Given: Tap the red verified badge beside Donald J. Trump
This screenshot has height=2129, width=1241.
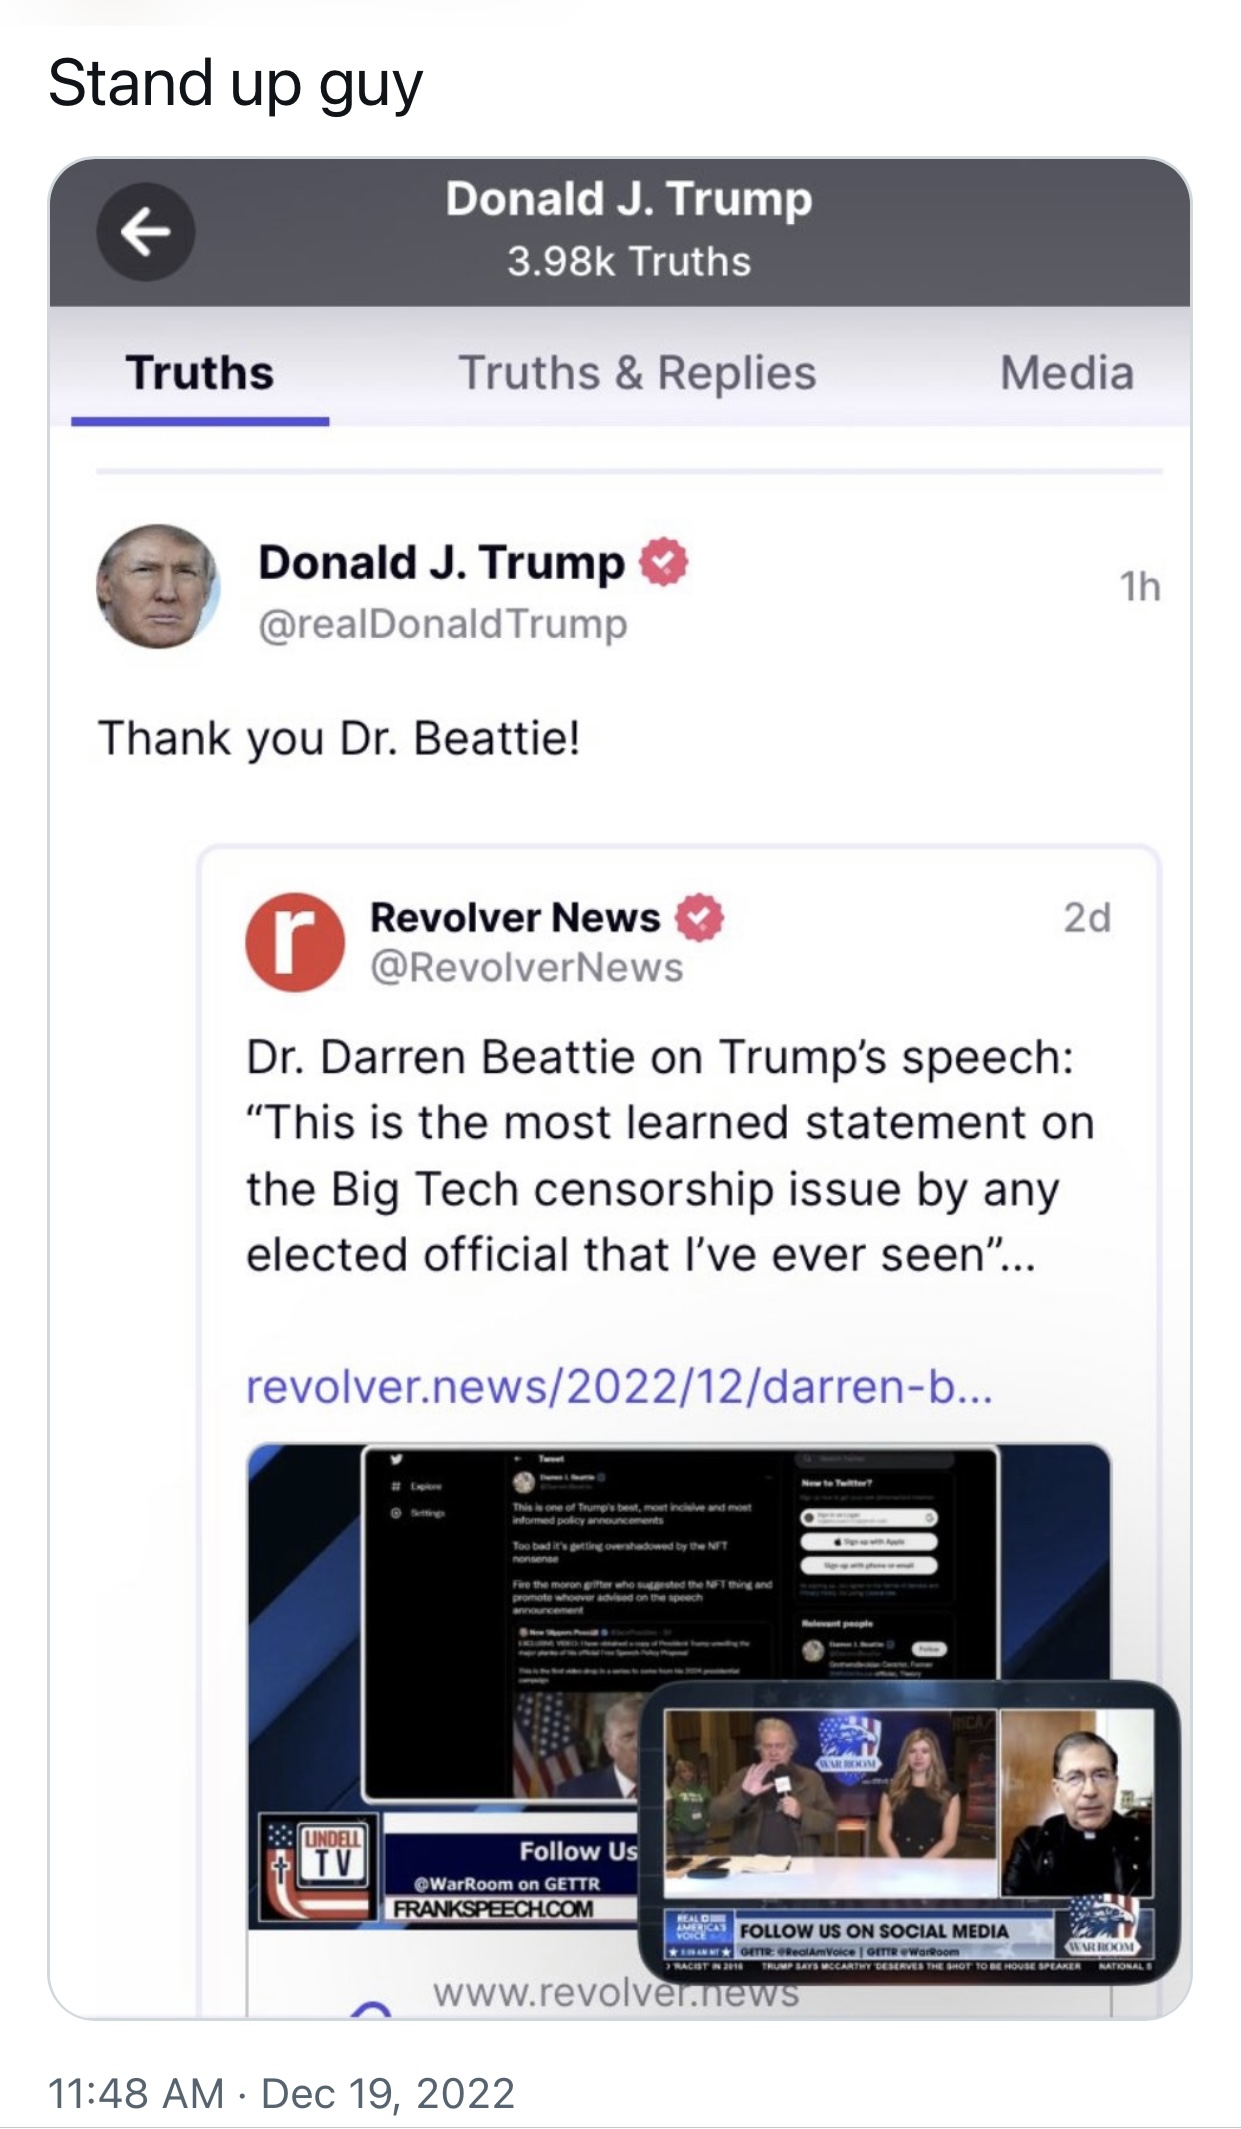Looking at the screenshot, I should pyautogui.click(x=664, y=561).
